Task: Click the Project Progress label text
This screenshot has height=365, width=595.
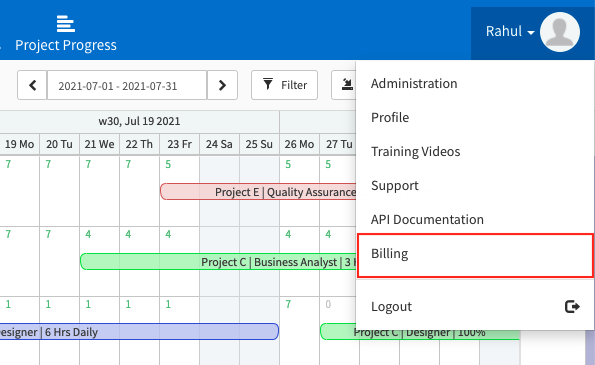Action: tap(66, 45)
